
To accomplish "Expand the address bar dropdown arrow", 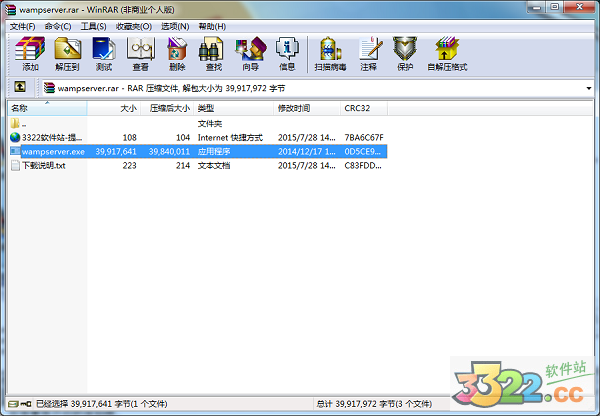I will point(589,88).
